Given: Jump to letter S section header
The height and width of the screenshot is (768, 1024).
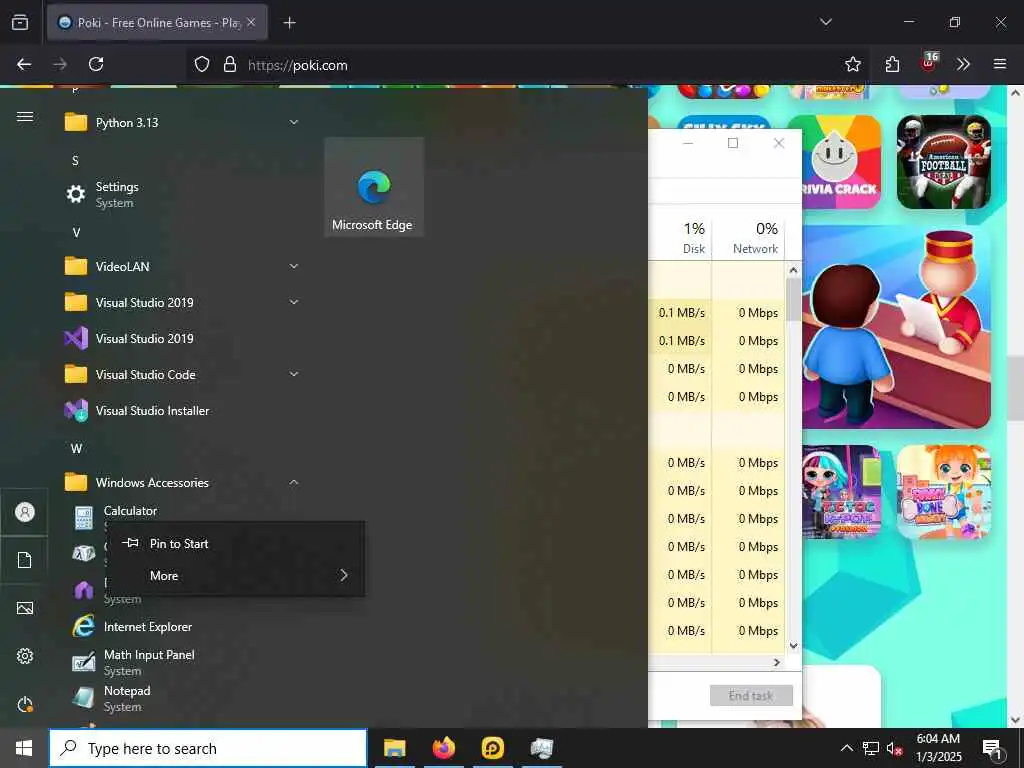Looking at the screenshot, I should click(75, 161).
